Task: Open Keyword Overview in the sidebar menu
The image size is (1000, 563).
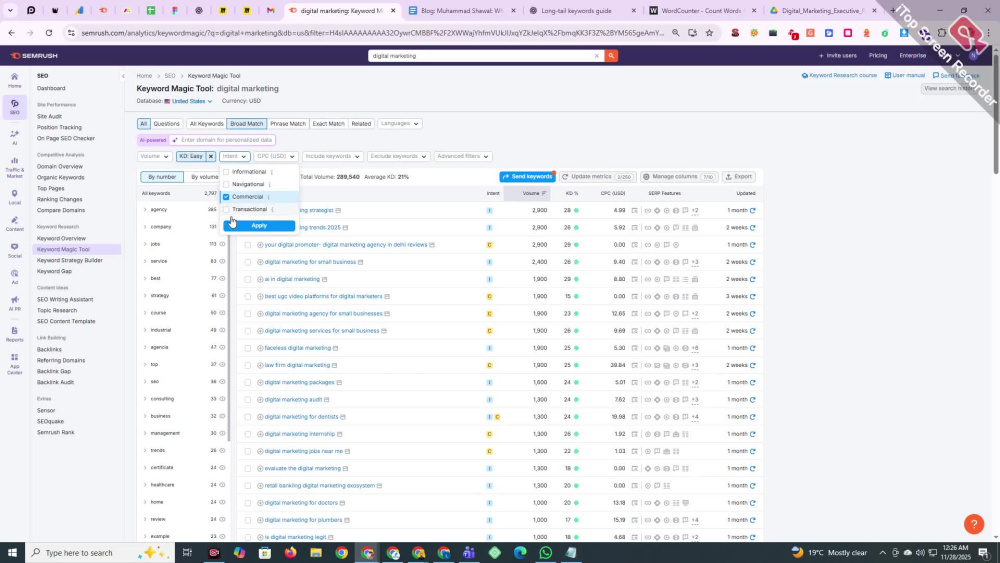Action: [x=61, y=238]
